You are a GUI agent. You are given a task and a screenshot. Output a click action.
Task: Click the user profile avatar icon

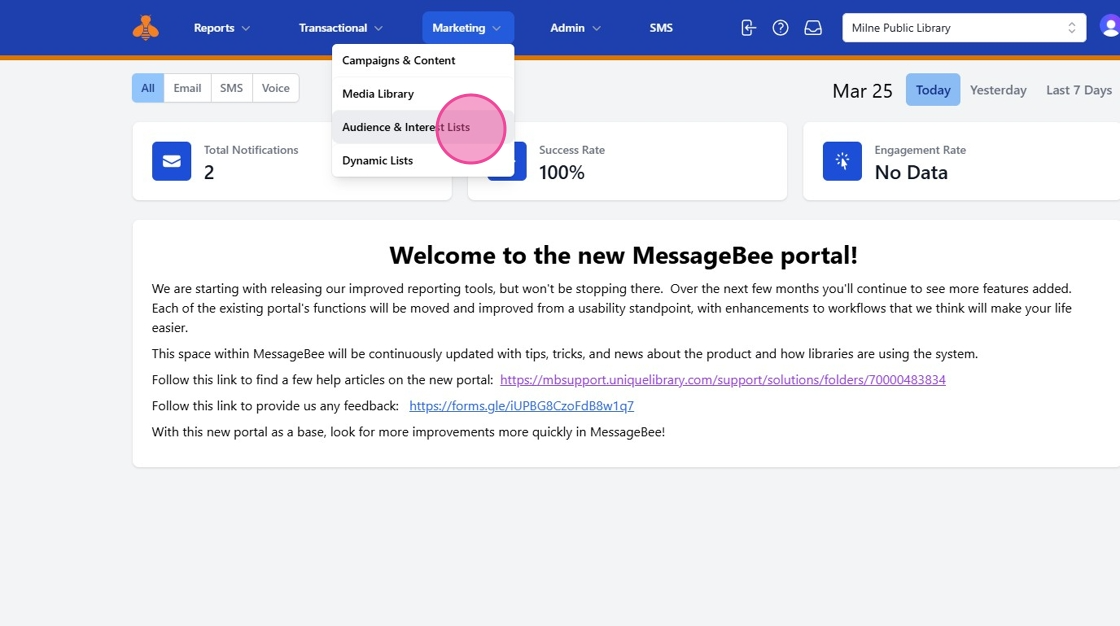pos(1110,27)
